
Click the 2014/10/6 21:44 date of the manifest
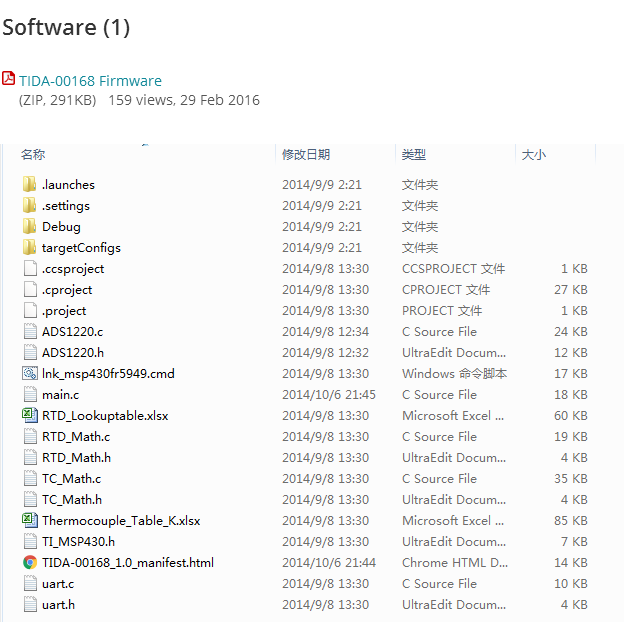click(x=329, y=562)
